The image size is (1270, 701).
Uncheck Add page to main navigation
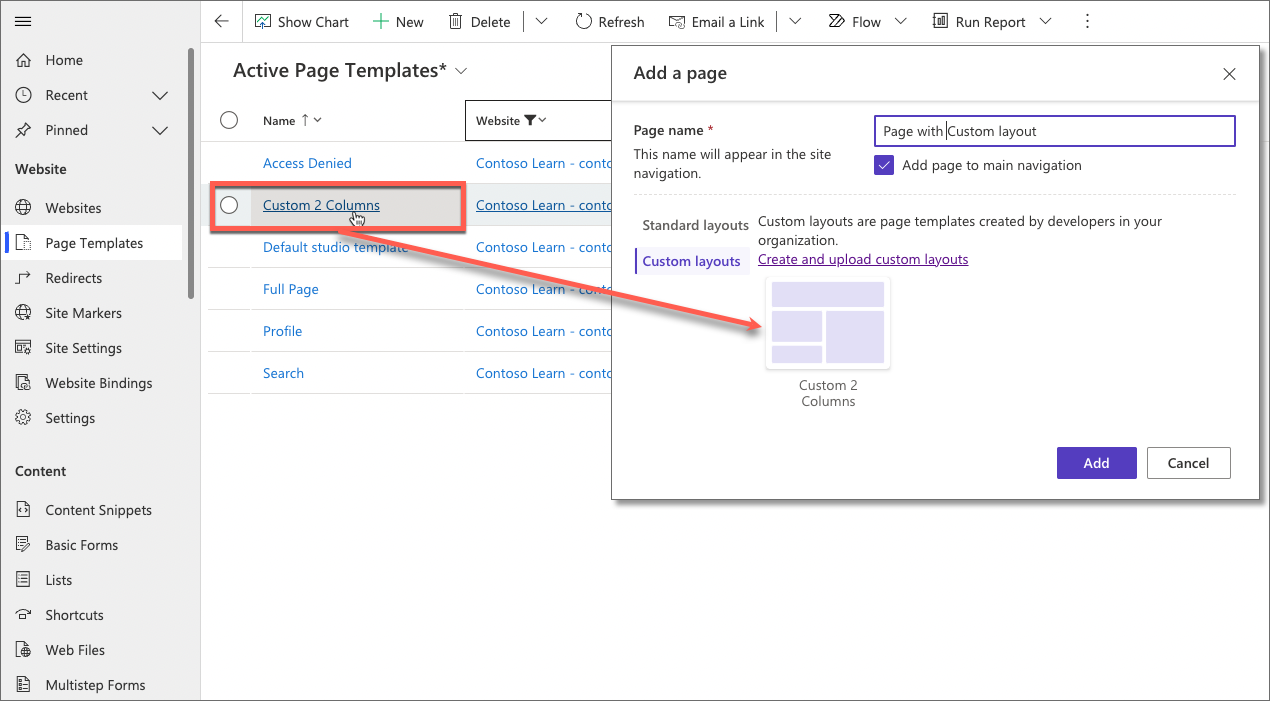[883, 165]
